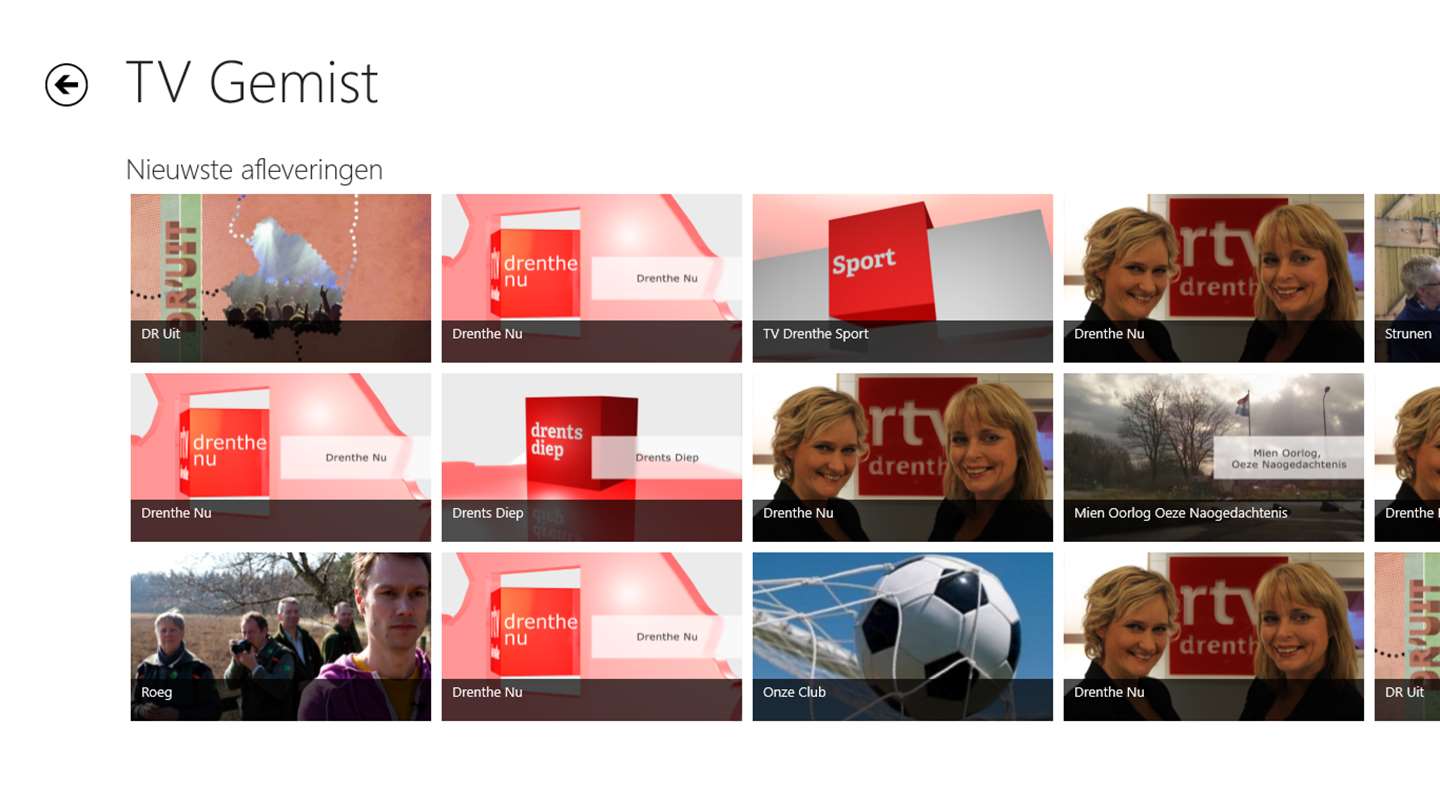Open the cut-off Drenthe tile right of Mien Oorlog

point(1408,457)
